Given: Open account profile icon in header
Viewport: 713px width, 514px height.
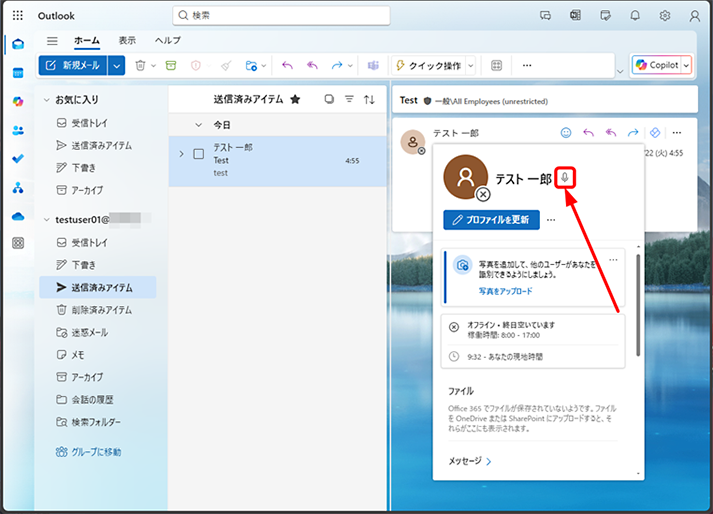Looking at the screenshot, I should (694, 16).
